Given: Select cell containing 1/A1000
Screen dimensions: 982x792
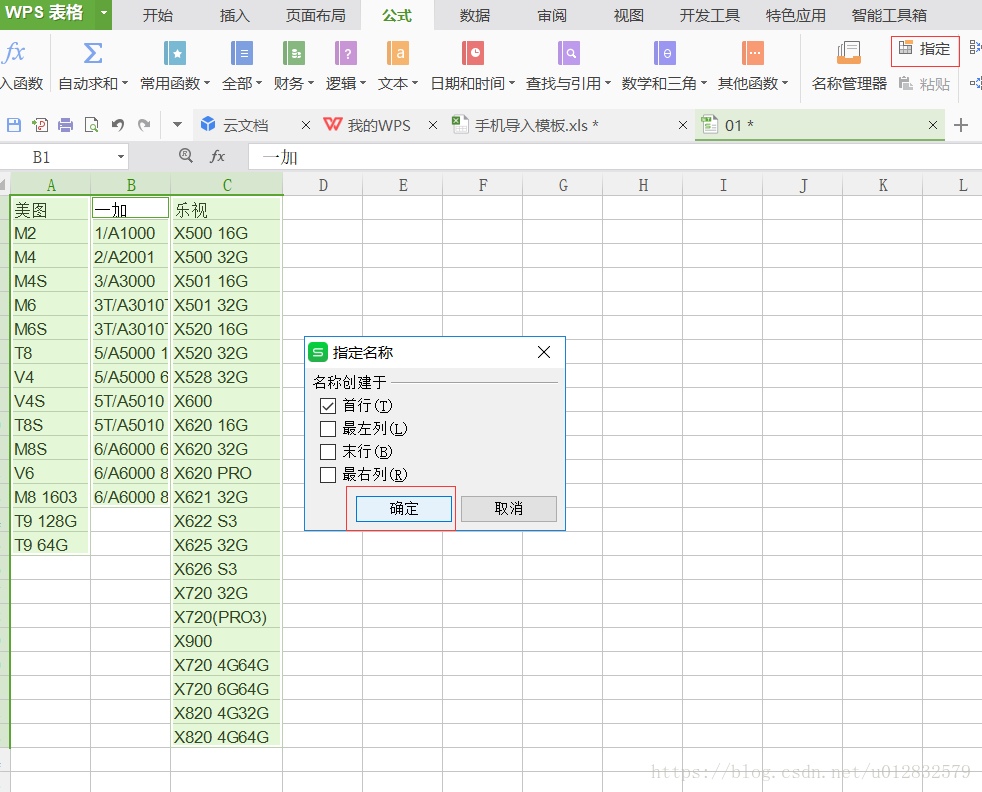Looking at the screenshot, I should coord(130,233).
